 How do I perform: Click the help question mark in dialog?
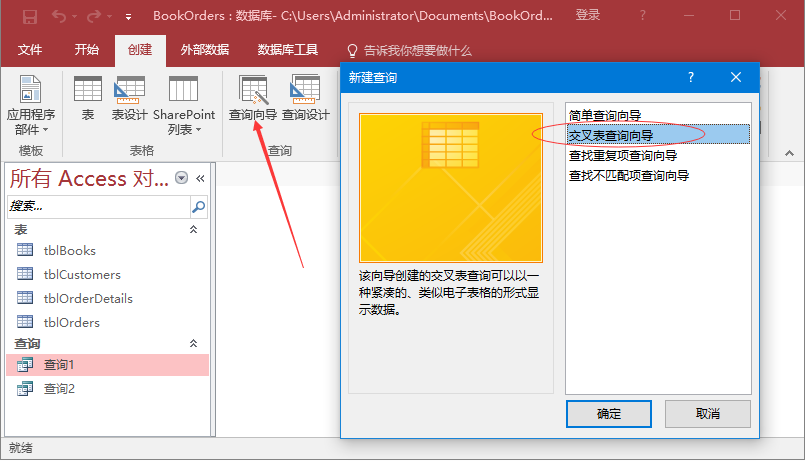pos(690,77)
